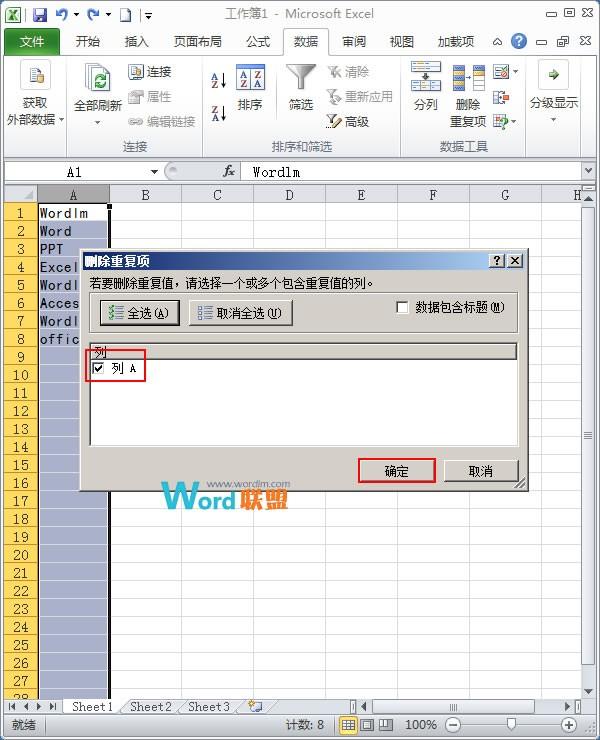
Task: Undo the last action in Quick Access toolbar
Action: click(61, 15)
